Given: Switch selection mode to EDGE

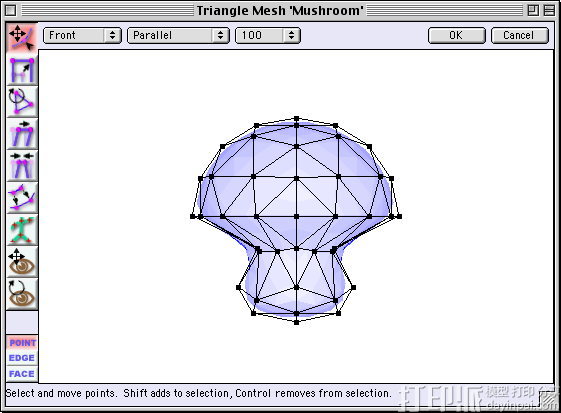Looking at the screenshot, I should pyautogui.click(x=22, y=358).
